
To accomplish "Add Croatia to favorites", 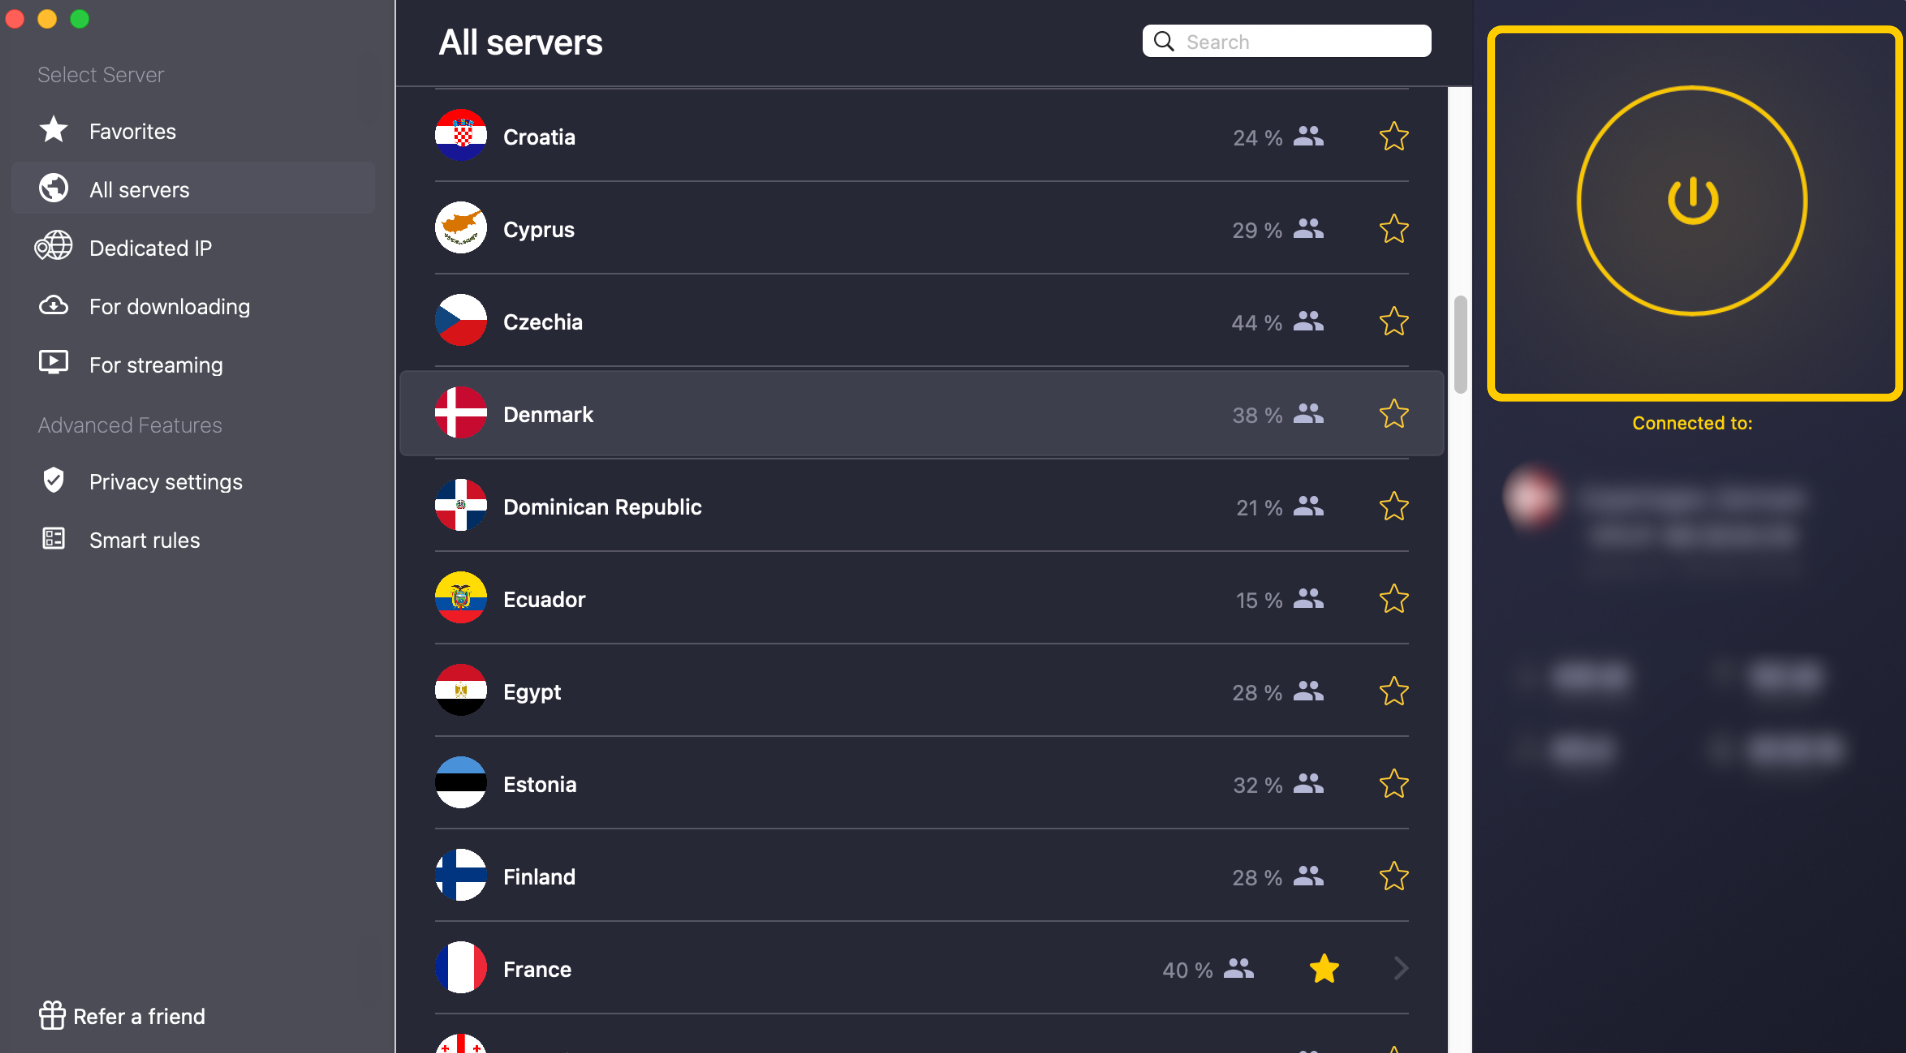I will point(1394,137).
